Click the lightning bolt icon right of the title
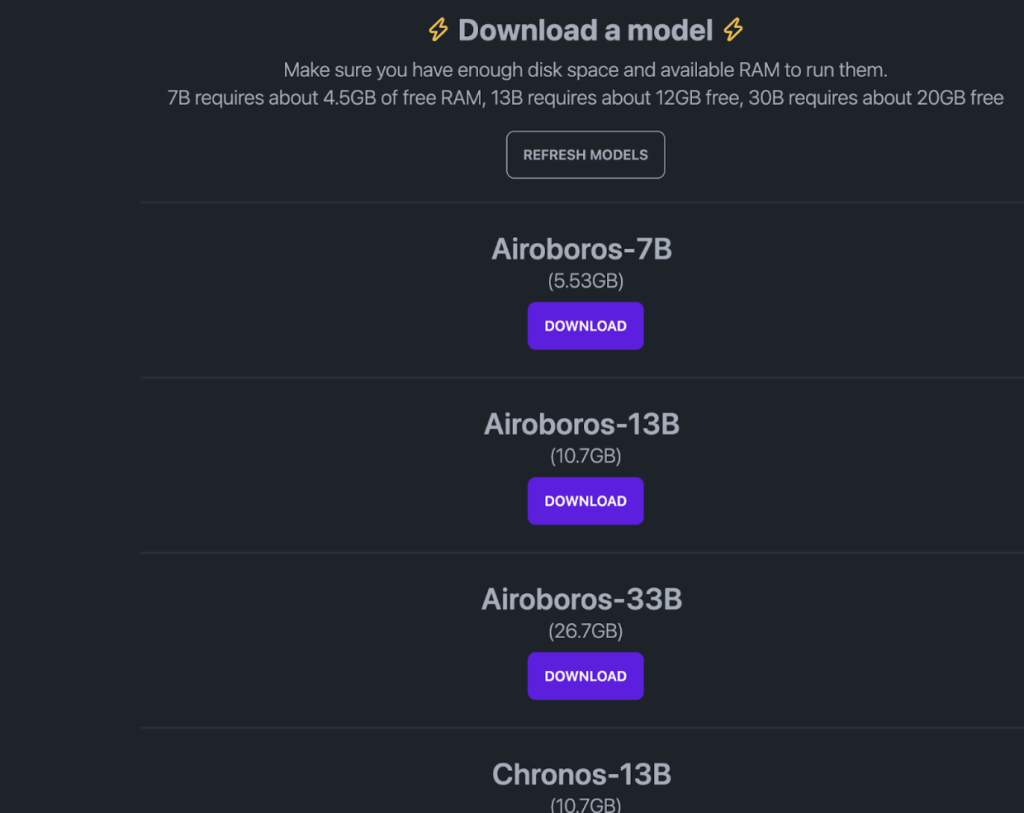Screen dimensions: 1024x813 (x=733, y=30)
